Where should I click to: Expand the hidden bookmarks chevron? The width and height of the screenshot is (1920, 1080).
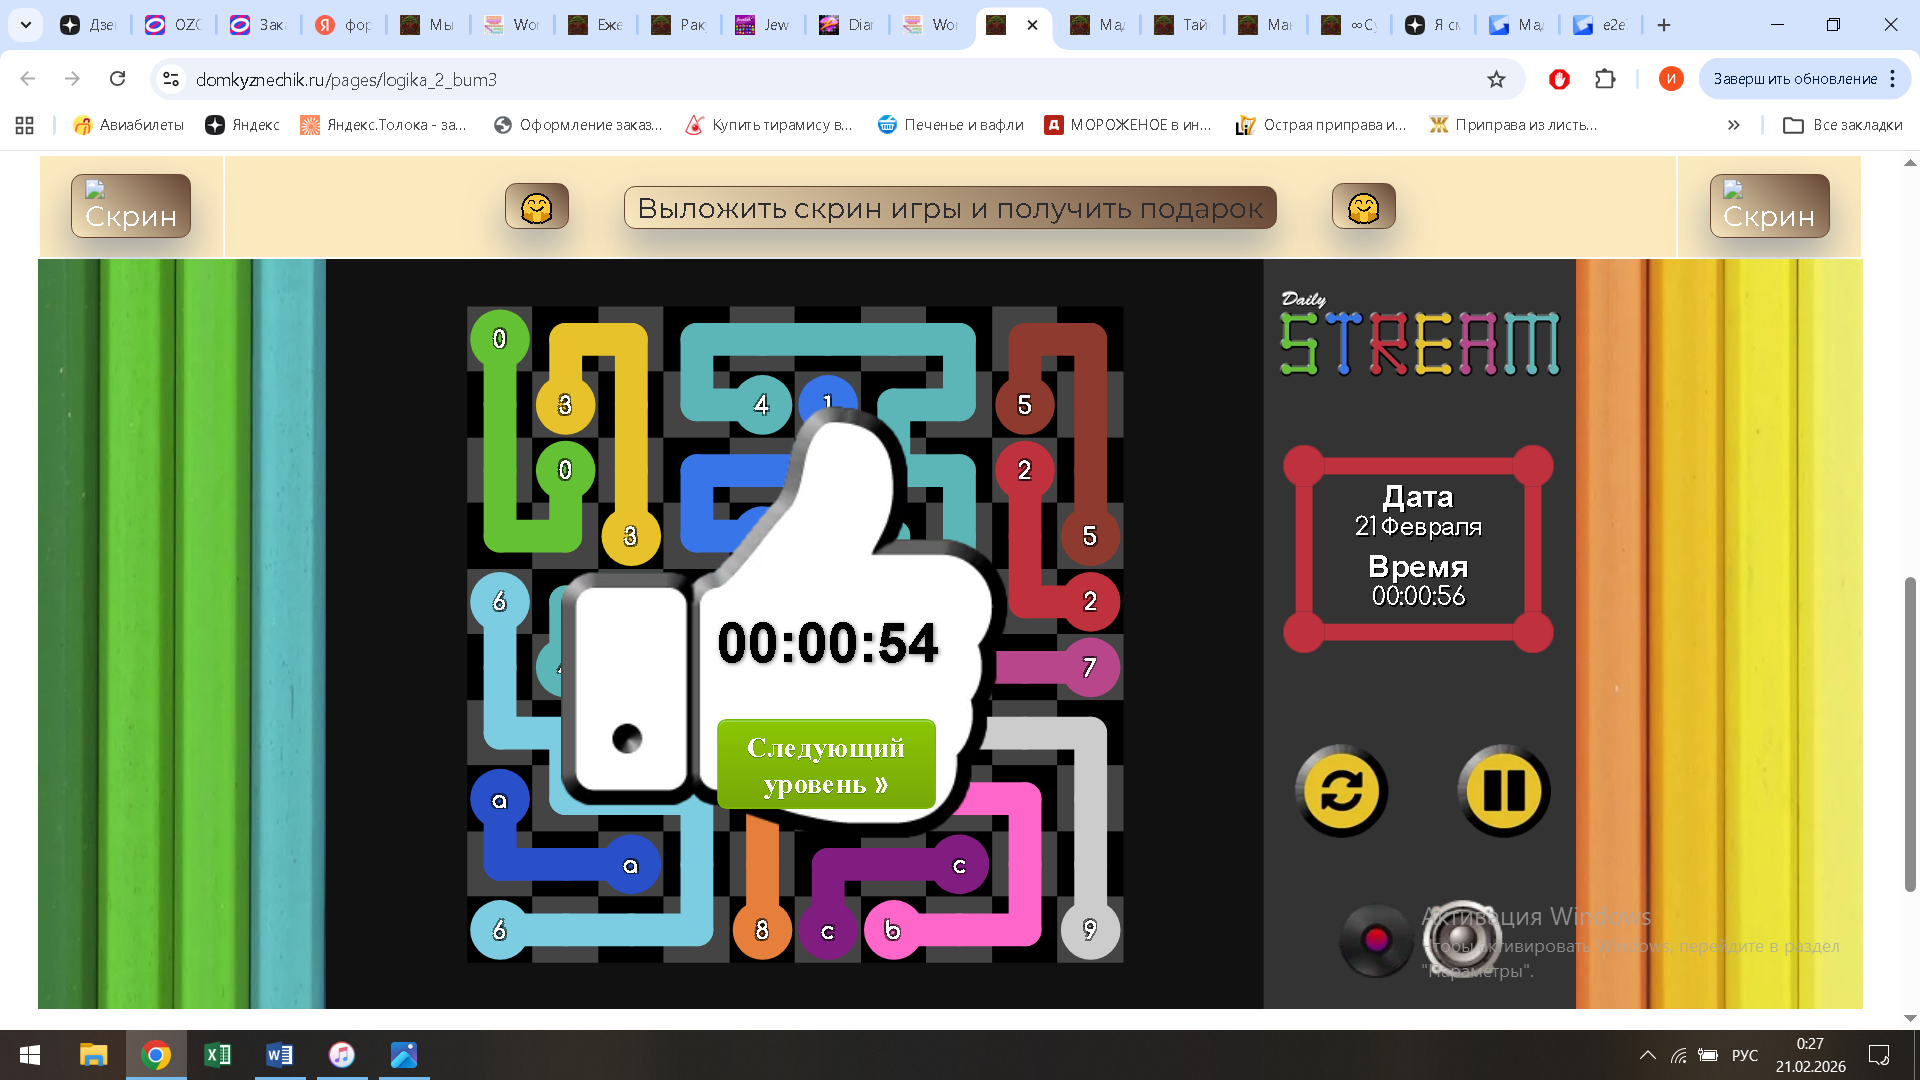(x=1733, y=125)
